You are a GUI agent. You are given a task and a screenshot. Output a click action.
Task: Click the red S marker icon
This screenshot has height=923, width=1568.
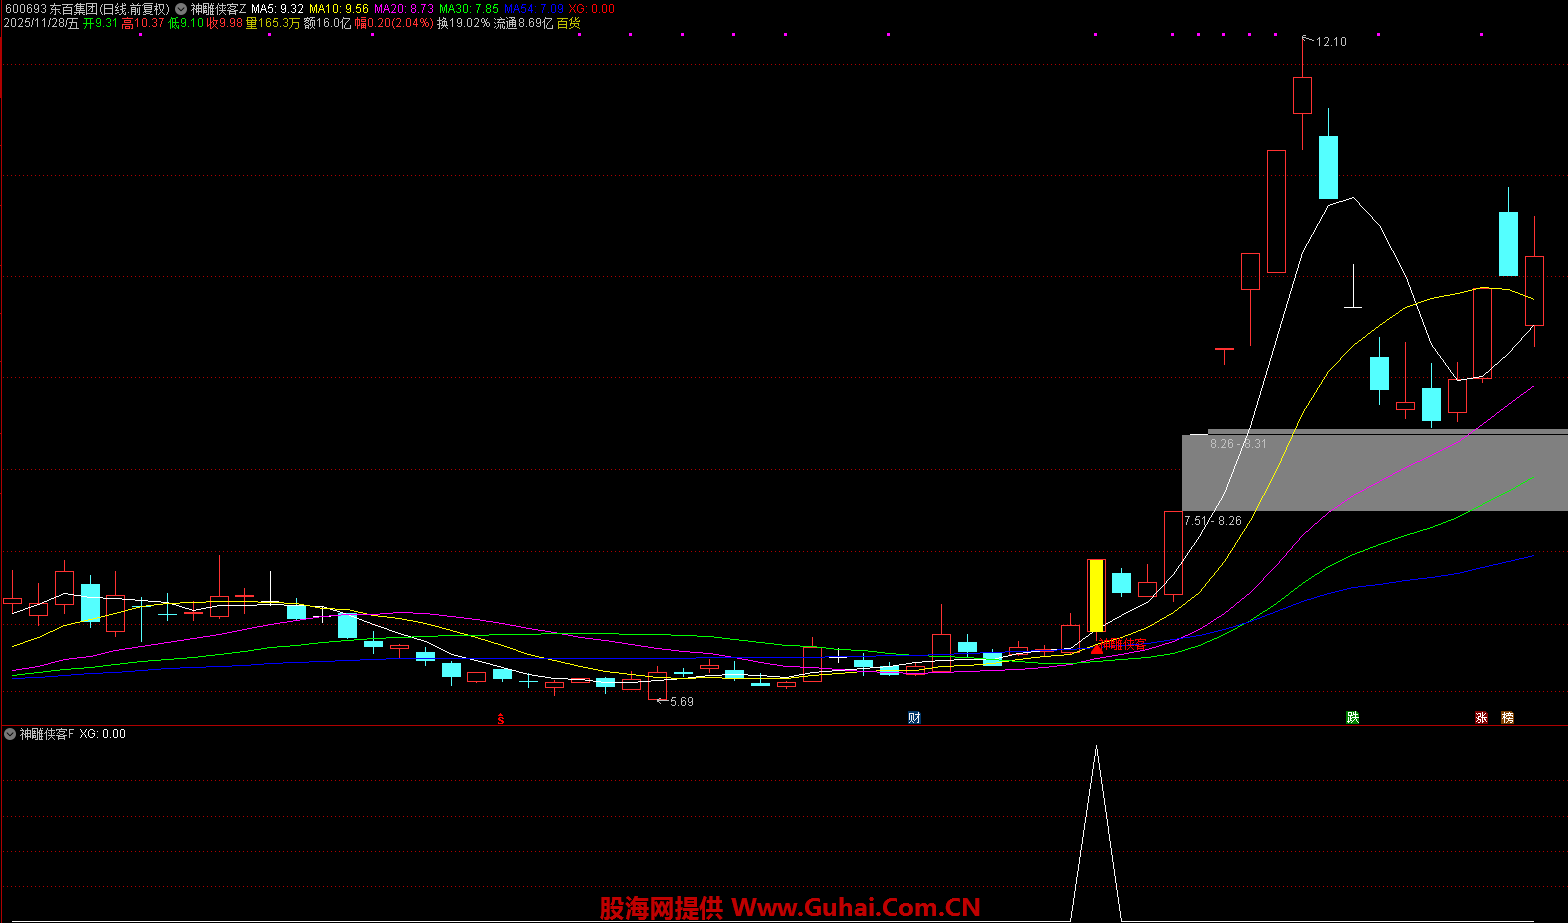501,718
